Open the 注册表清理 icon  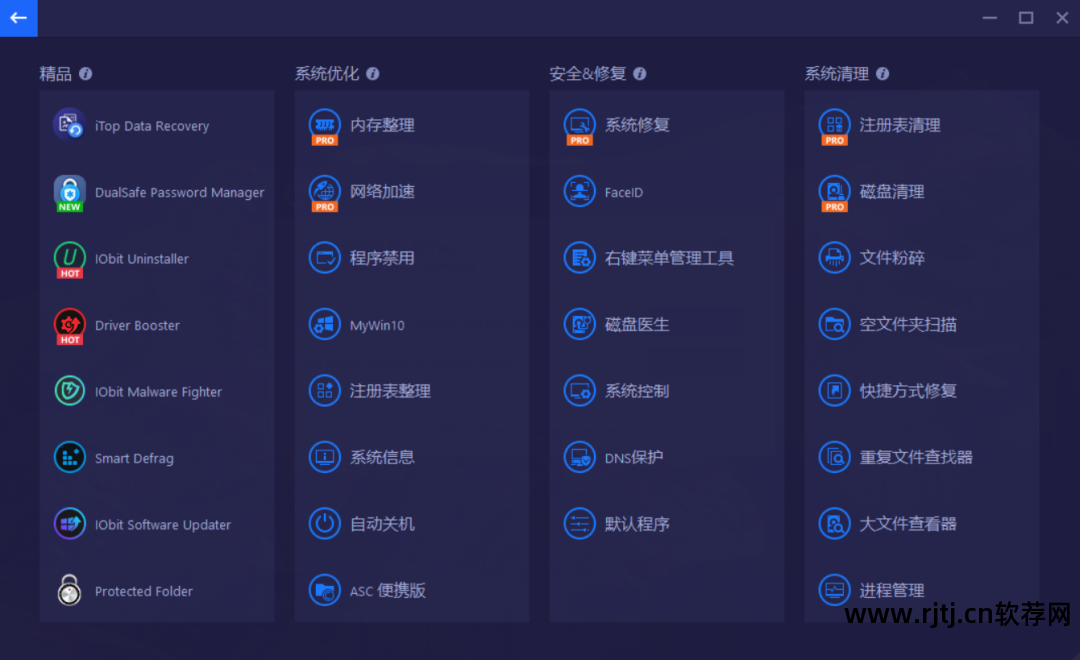click(x=834, y=126)
